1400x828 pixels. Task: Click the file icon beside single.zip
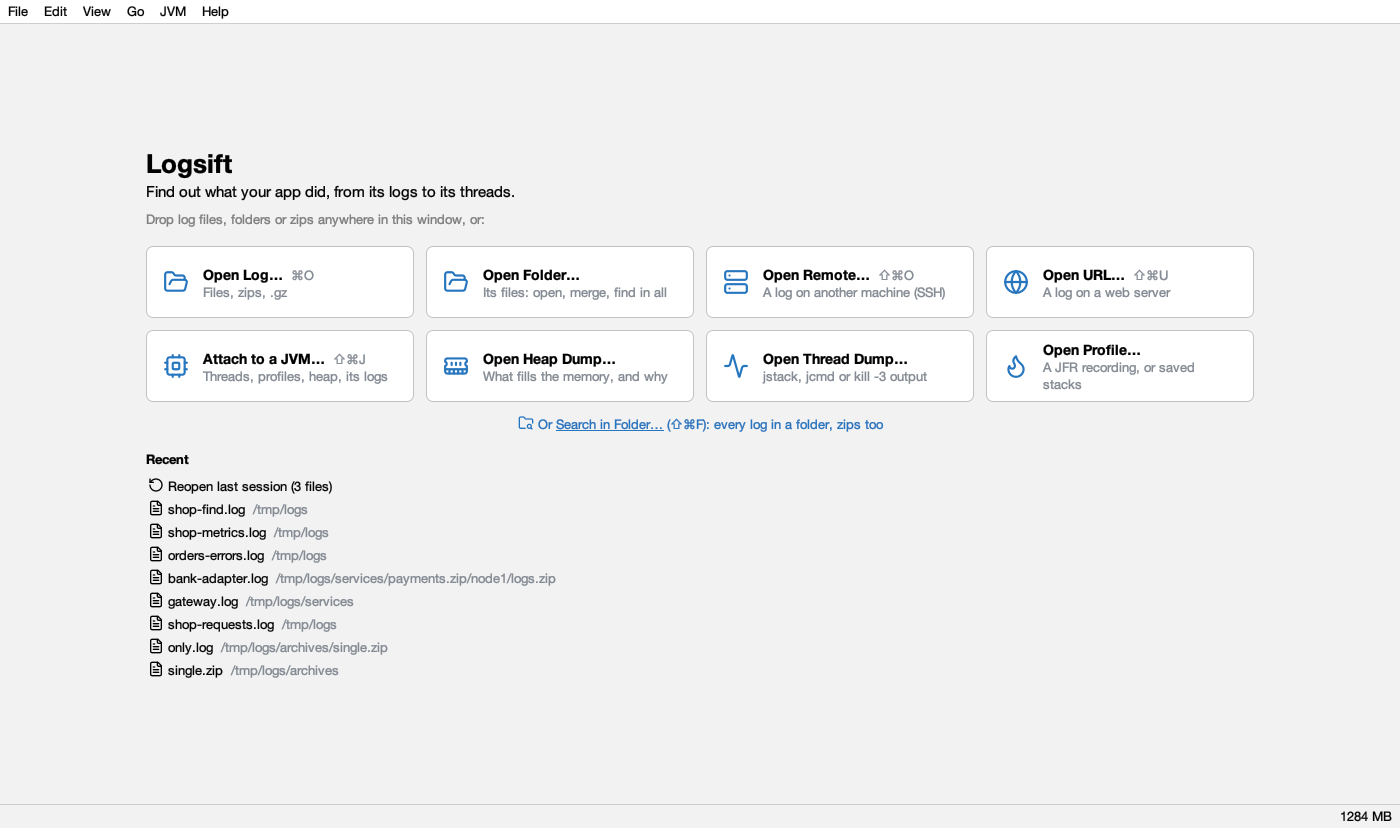point(156,669)
